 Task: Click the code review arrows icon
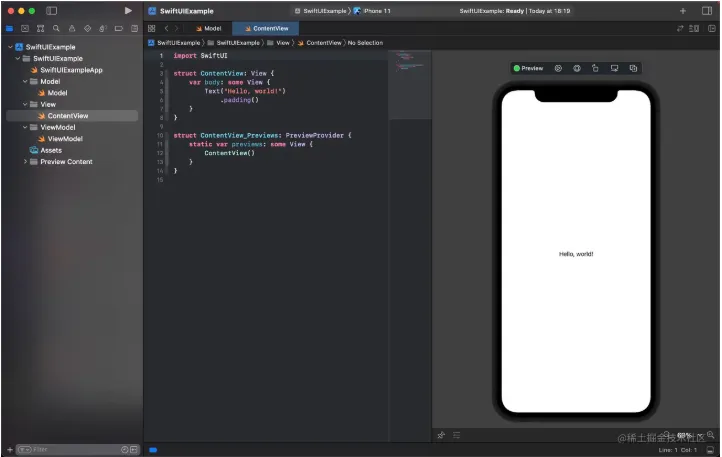(680, 29)
